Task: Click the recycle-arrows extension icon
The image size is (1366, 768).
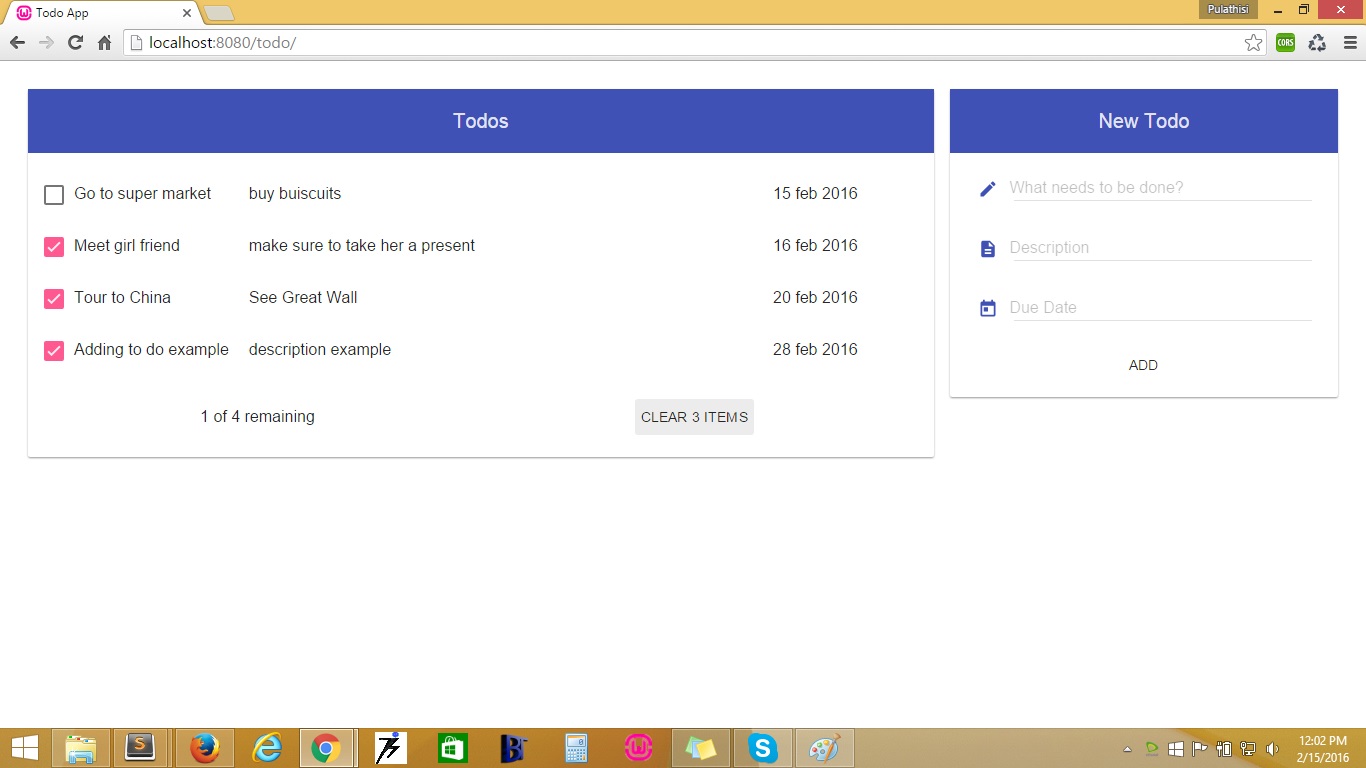Action: click(1317, 43)
